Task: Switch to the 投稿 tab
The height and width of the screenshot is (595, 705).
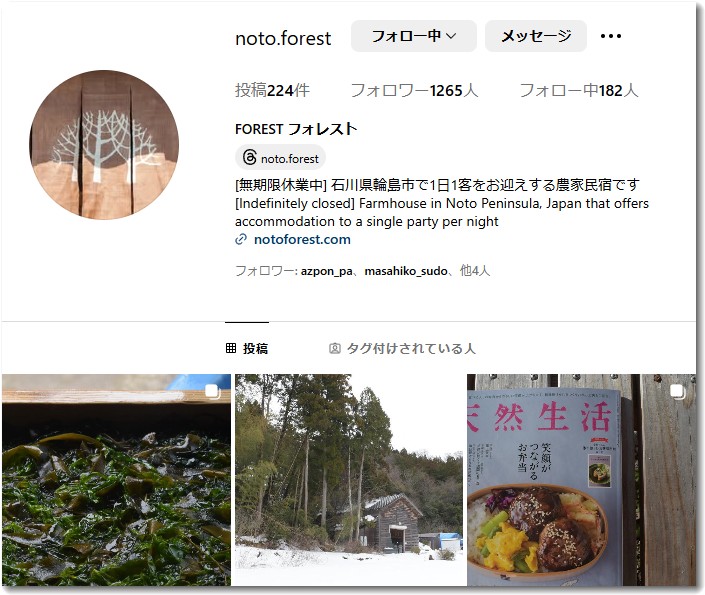Action: pos(247,348)
